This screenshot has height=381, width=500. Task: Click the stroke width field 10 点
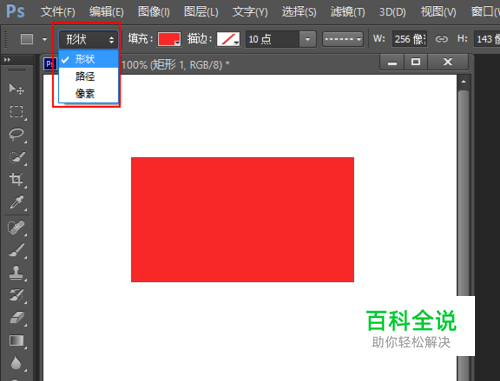pyautogui.click(x=273, y=39)
